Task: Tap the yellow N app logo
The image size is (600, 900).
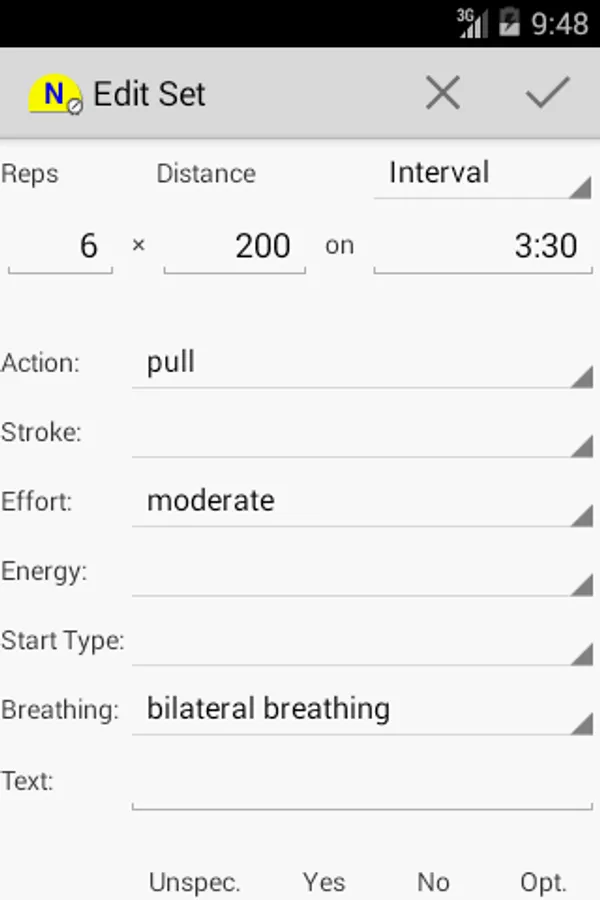Action: [x=54, y=95]
